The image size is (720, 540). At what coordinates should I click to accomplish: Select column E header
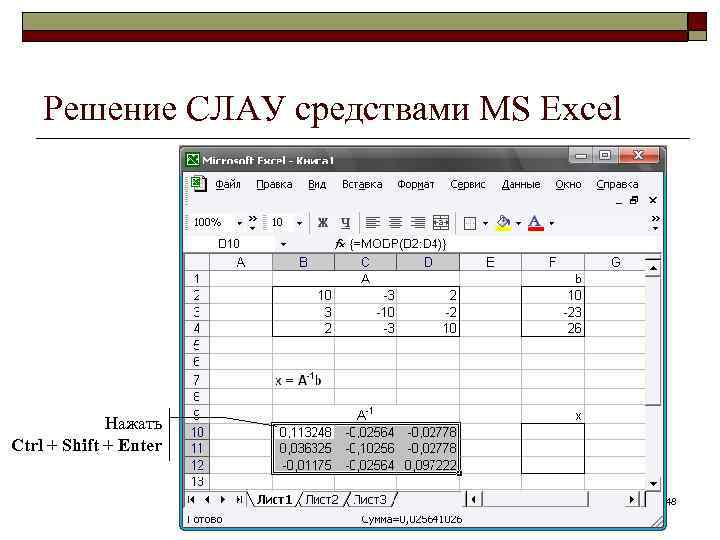490,263
